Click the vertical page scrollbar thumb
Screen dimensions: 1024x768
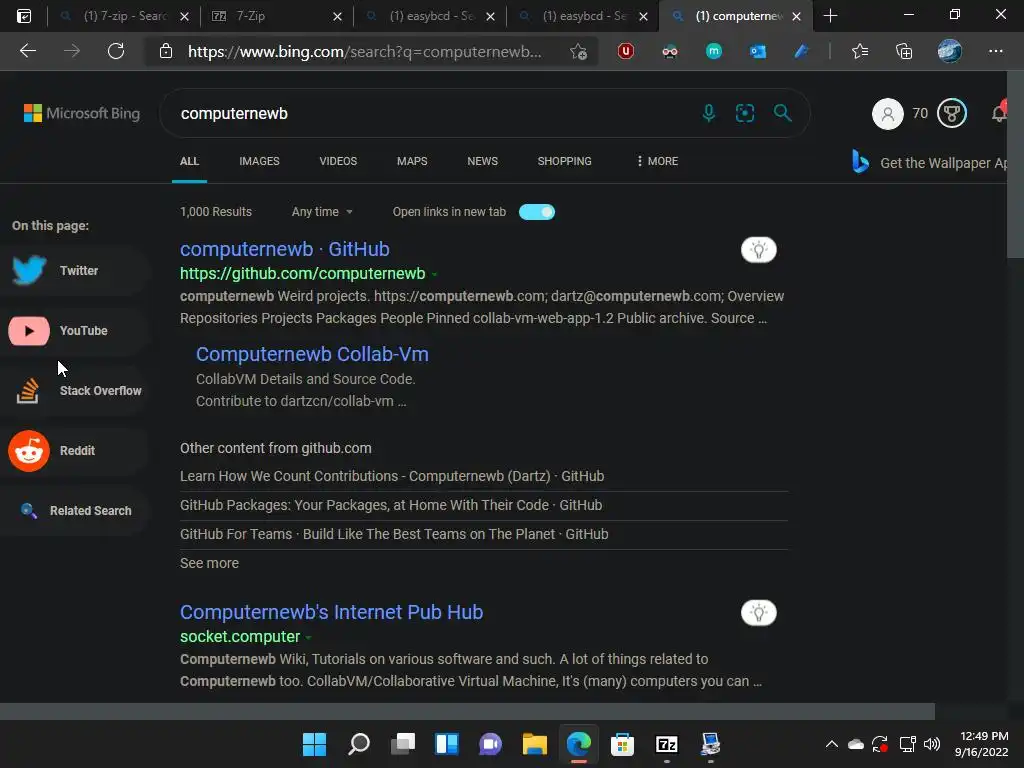click(1015, 165)
